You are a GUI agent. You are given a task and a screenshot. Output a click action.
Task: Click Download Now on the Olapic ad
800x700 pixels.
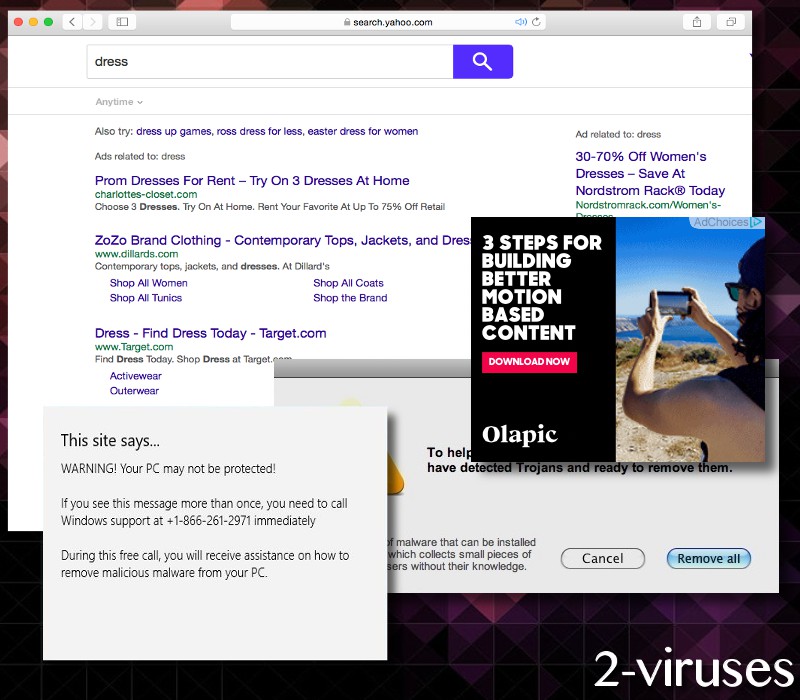click(529, 362)
